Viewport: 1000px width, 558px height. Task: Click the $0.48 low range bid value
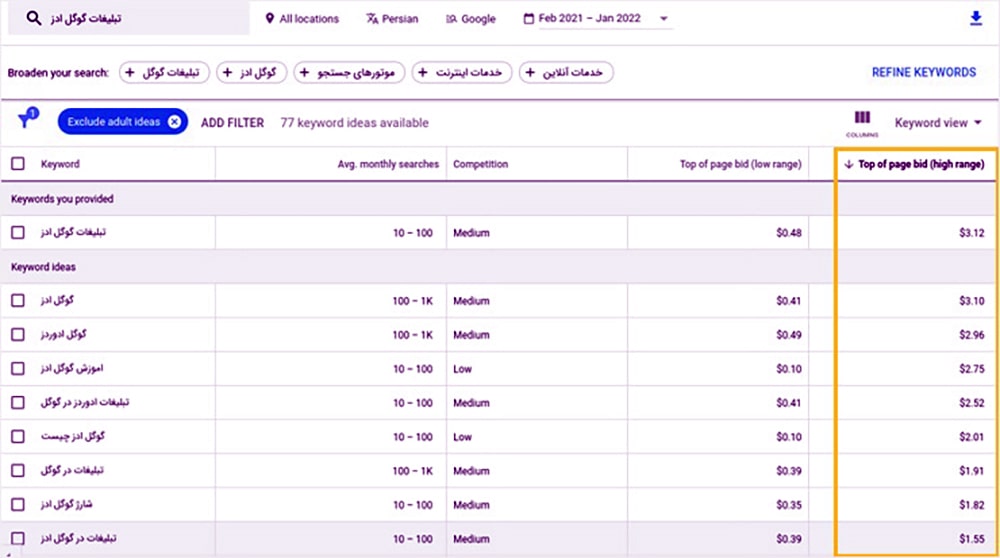coord(788,233)
